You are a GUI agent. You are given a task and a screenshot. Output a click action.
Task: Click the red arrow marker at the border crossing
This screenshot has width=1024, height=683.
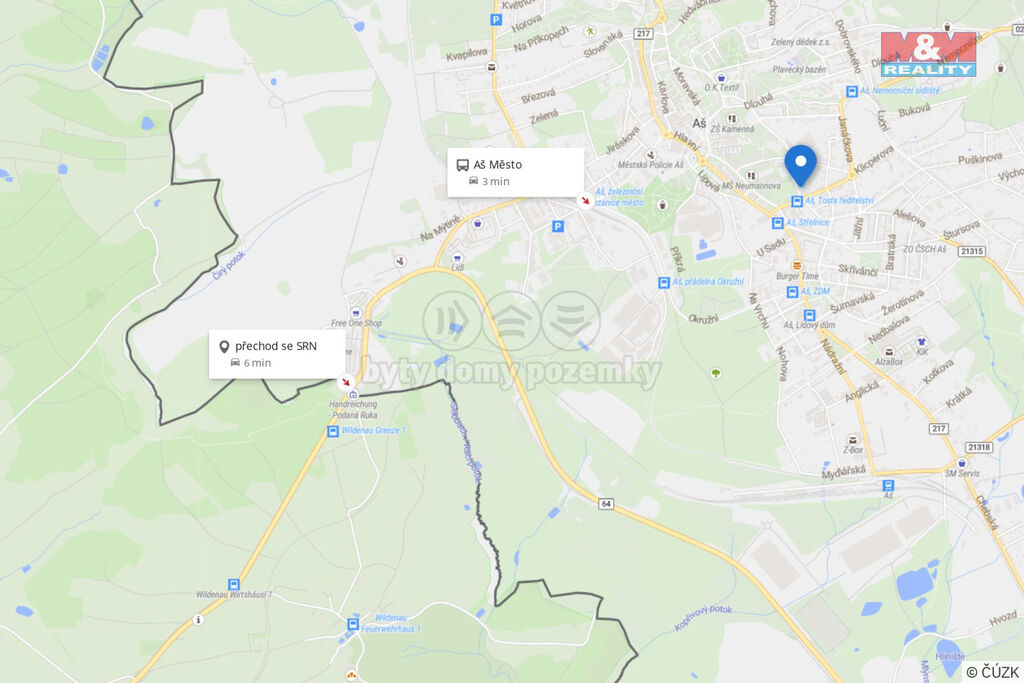345,382
